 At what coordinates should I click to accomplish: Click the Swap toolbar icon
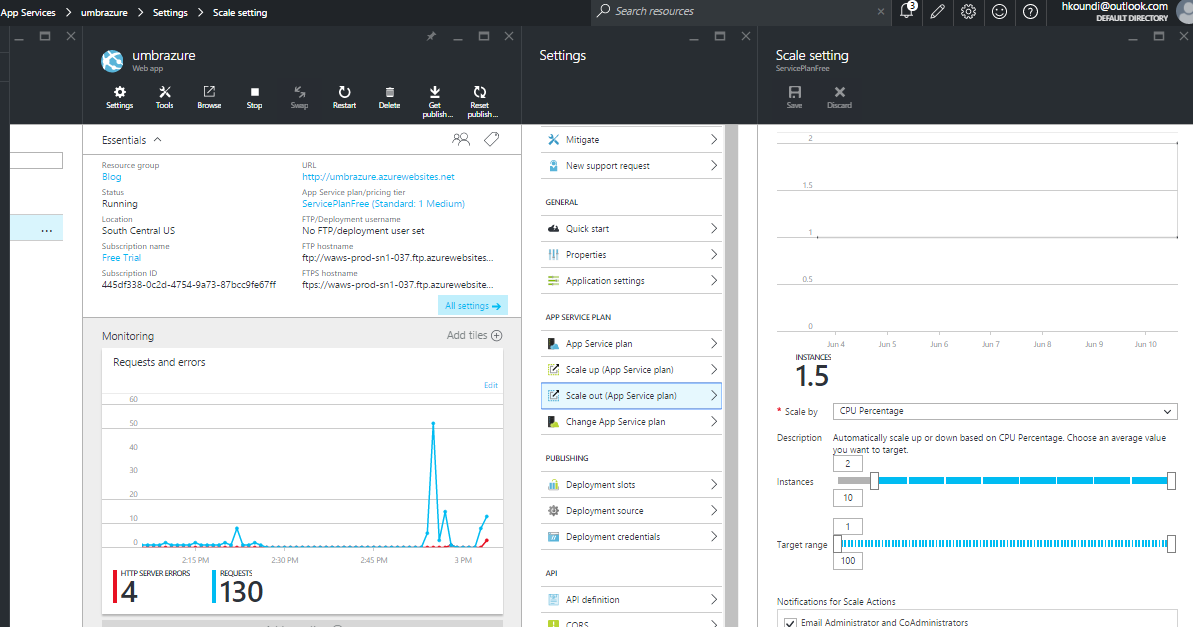coord(299,97)
